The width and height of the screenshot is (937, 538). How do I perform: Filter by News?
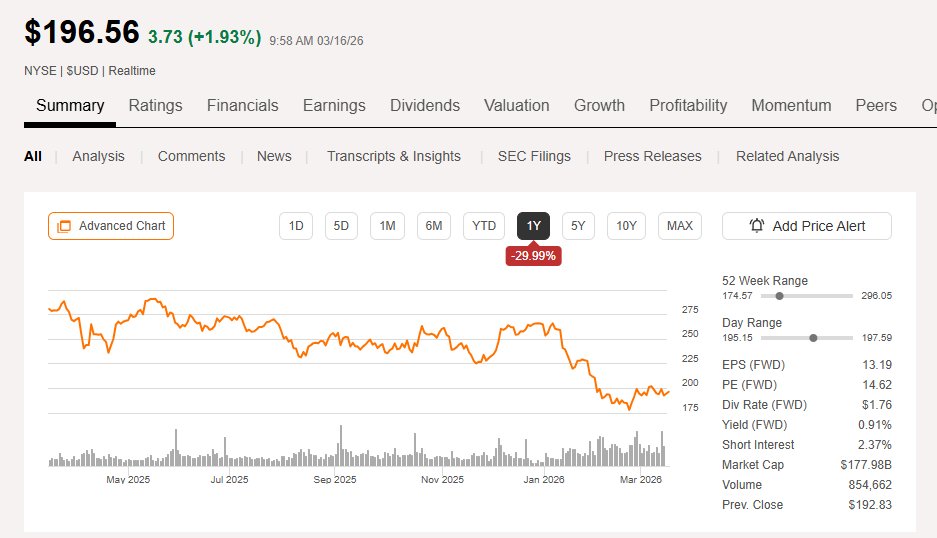coord(274,157)
